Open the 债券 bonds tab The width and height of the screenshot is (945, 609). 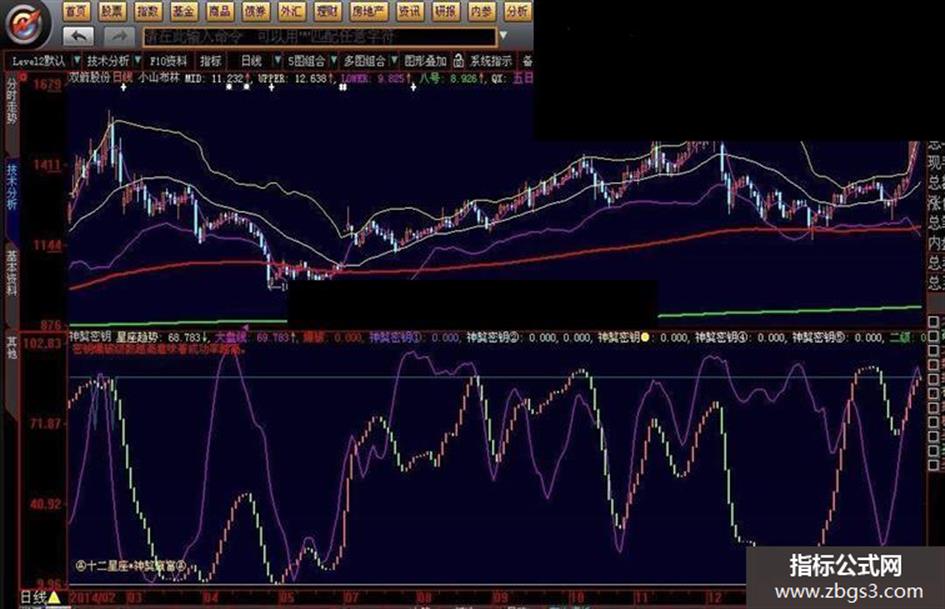[x=255, y=11]
